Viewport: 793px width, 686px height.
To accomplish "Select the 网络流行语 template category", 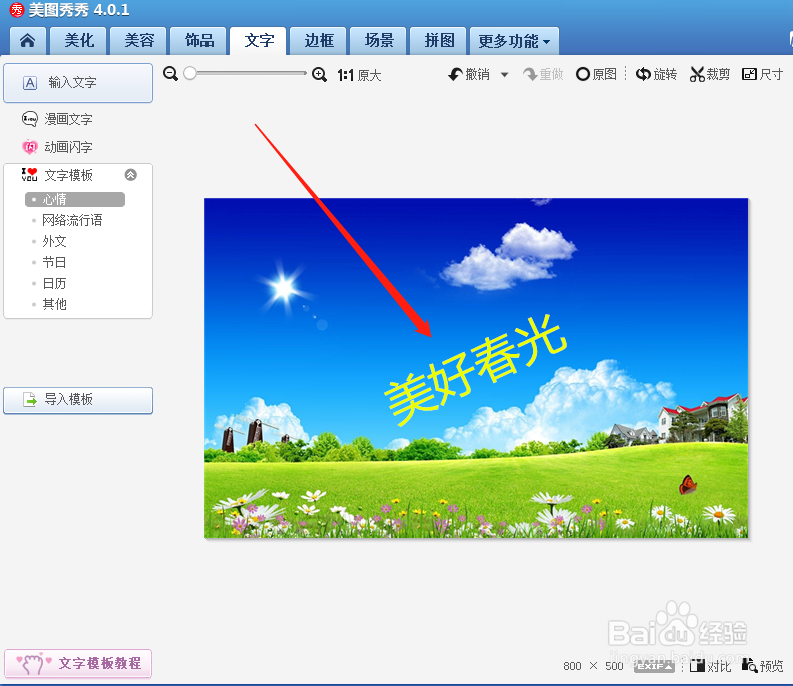I will 72,220.
